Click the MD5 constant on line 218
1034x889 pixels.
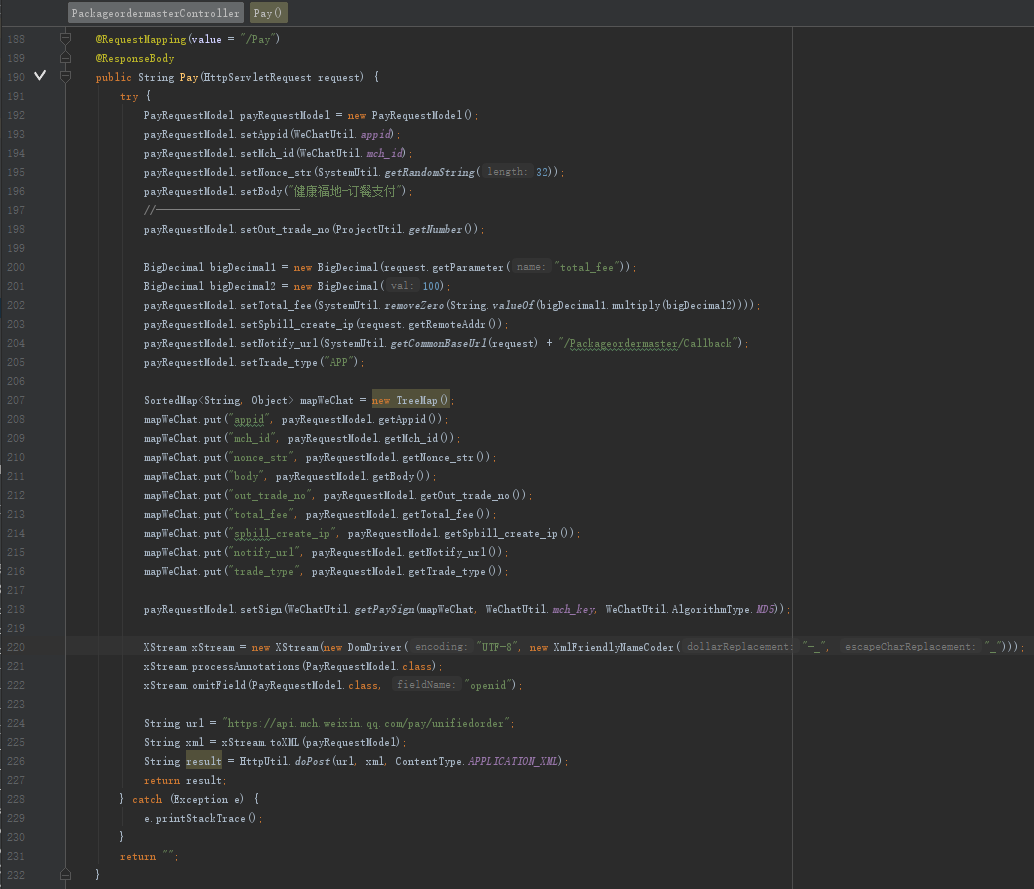[766, 609]
